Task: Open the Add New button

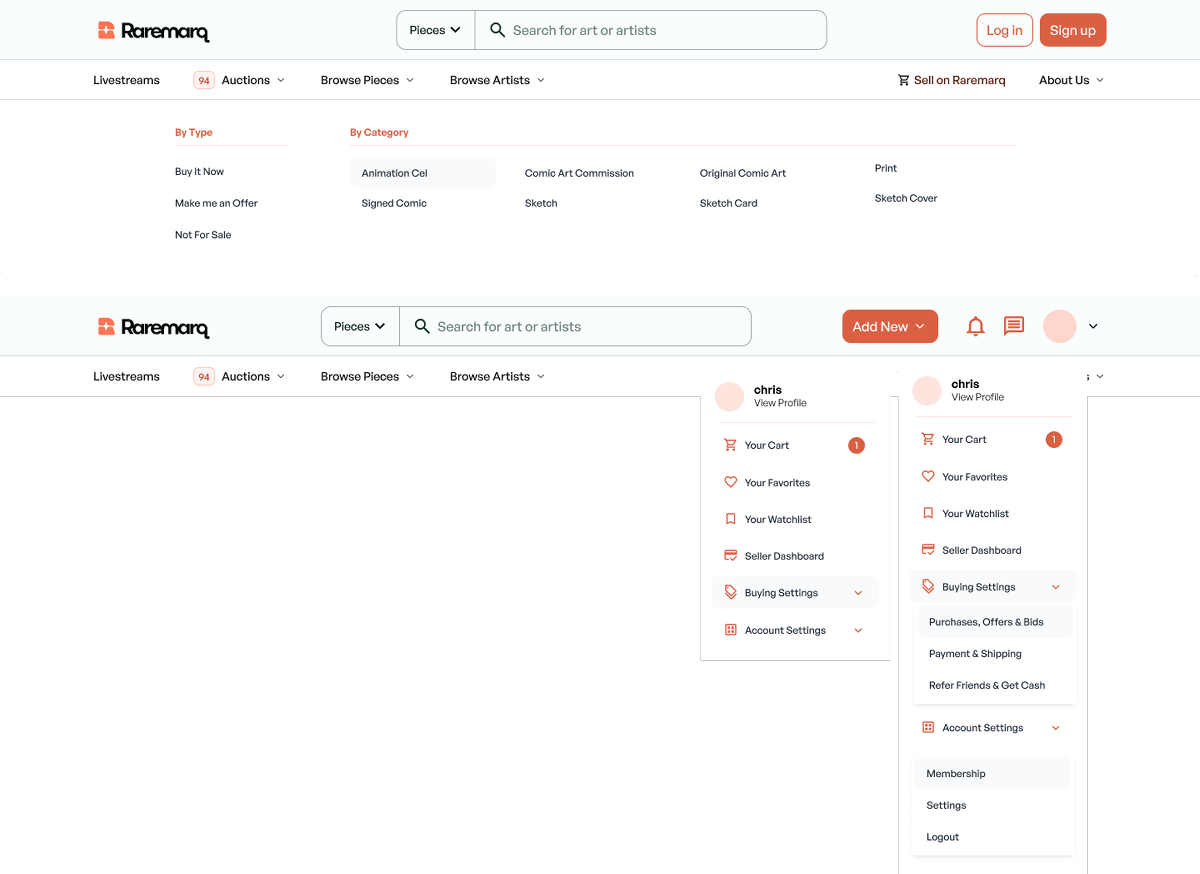Action: point(889,326)
